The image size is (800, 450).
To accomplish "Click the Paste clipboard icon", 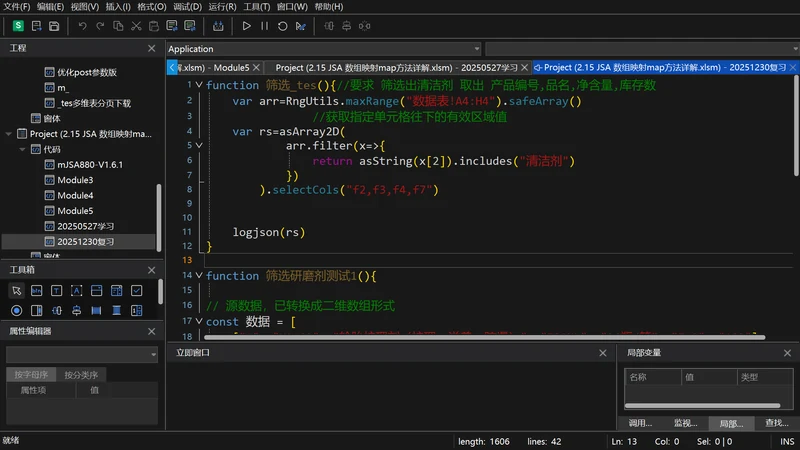I will [154, 26].
